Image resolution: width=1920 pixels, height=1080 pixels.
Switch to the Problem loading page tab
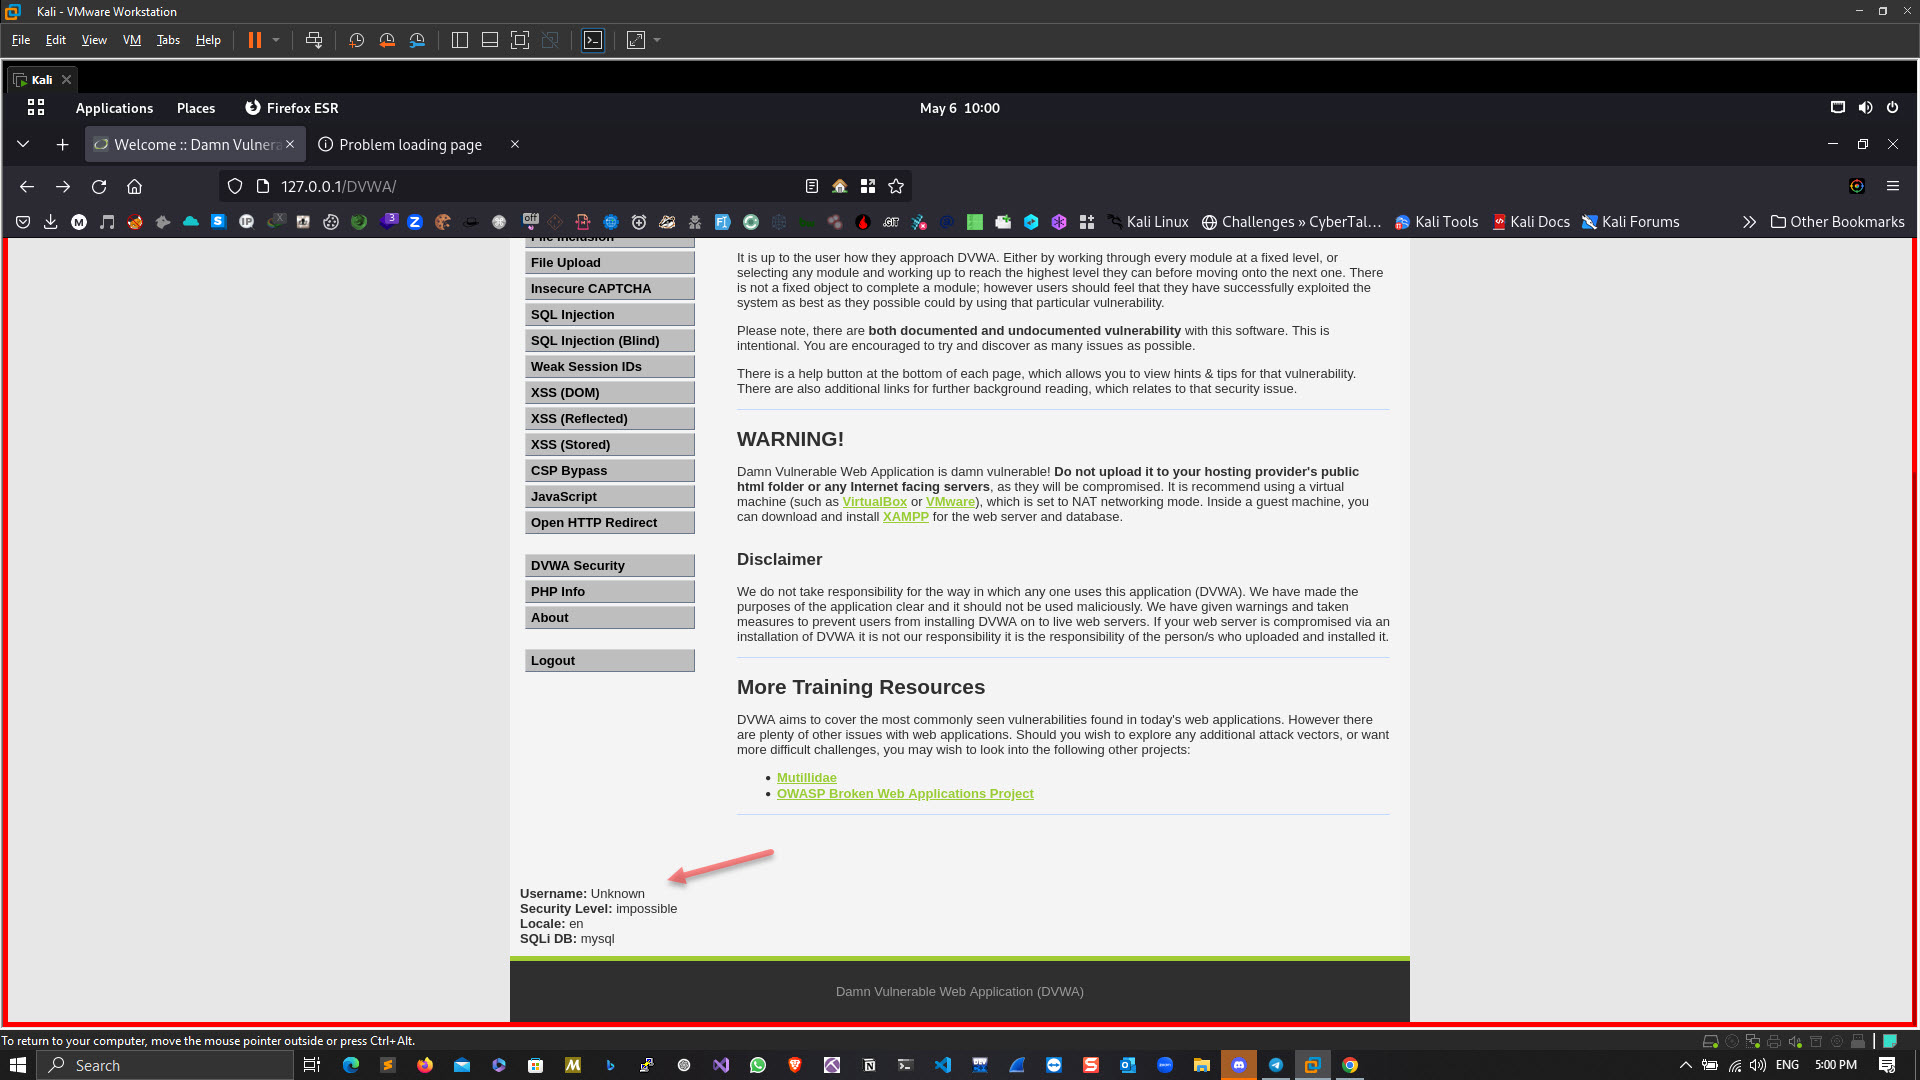click(x=409, y=144)
